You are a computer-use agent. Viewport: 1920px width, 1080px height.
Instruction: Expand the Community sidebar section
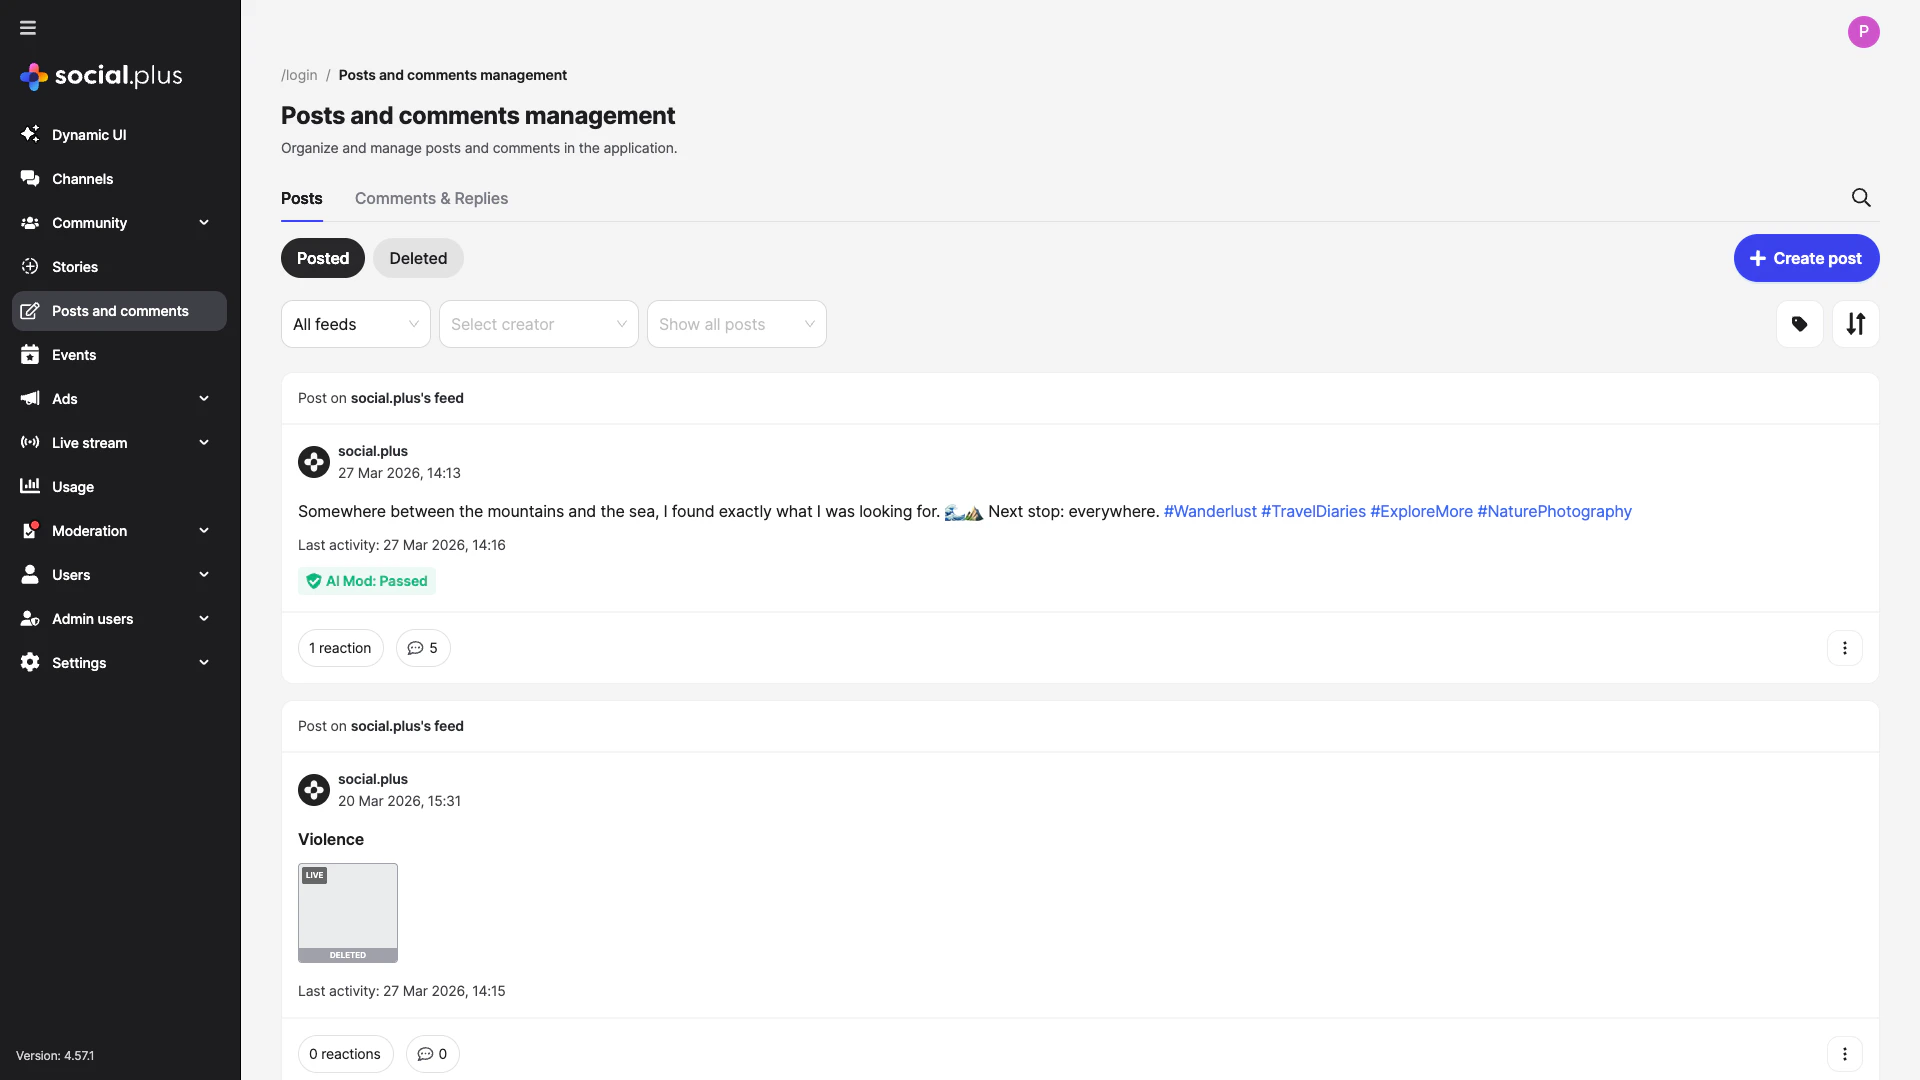tap(90, 222)
